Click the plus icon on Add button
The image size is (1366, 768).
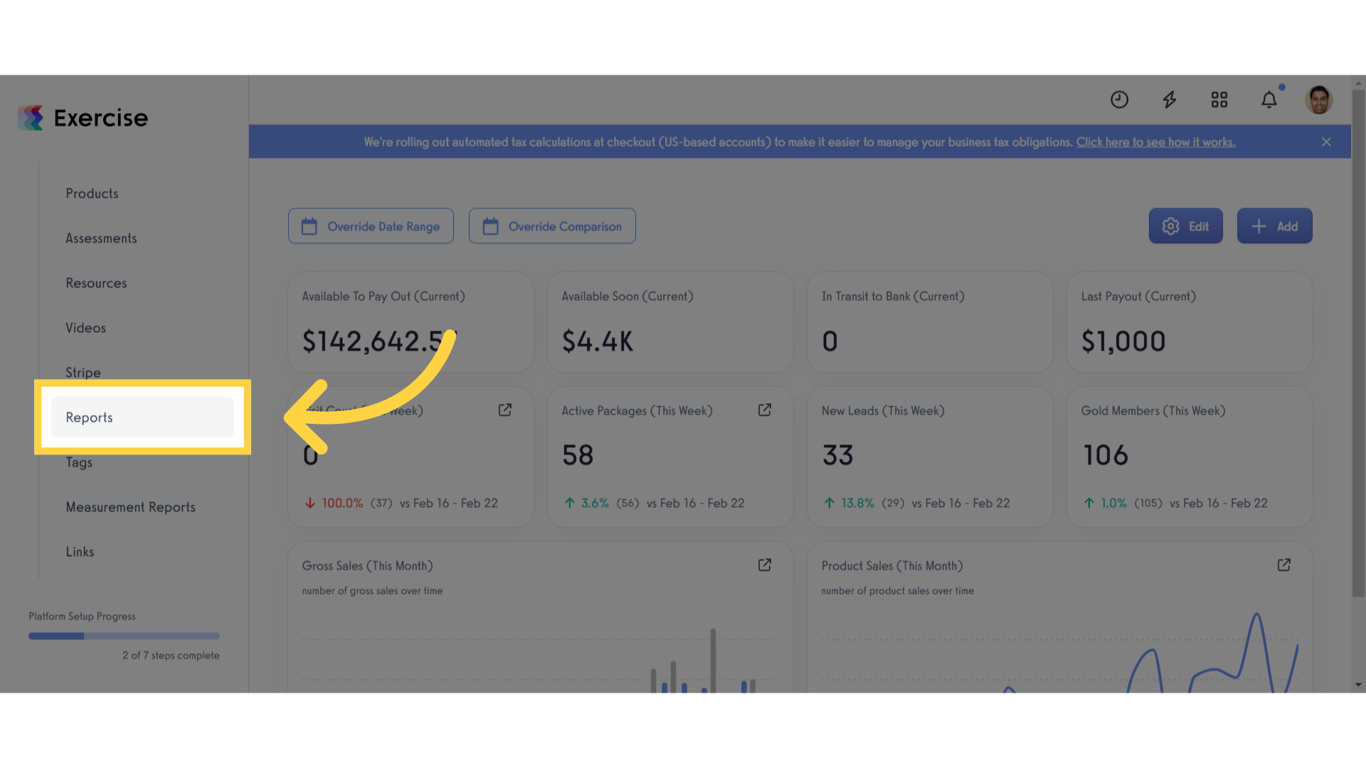pos(1259,226)
